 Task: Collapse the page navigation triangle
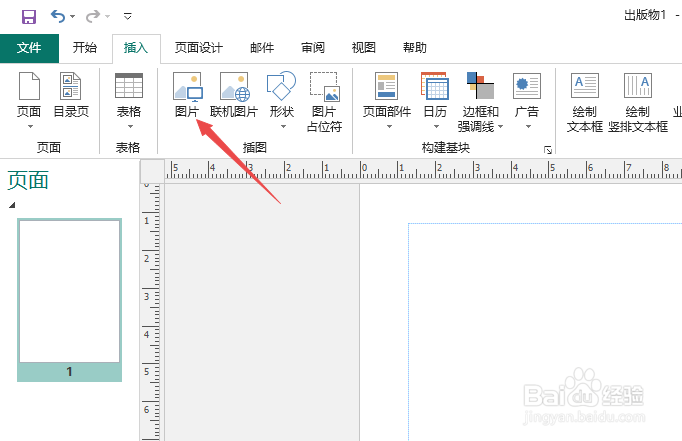click(12, 204)
